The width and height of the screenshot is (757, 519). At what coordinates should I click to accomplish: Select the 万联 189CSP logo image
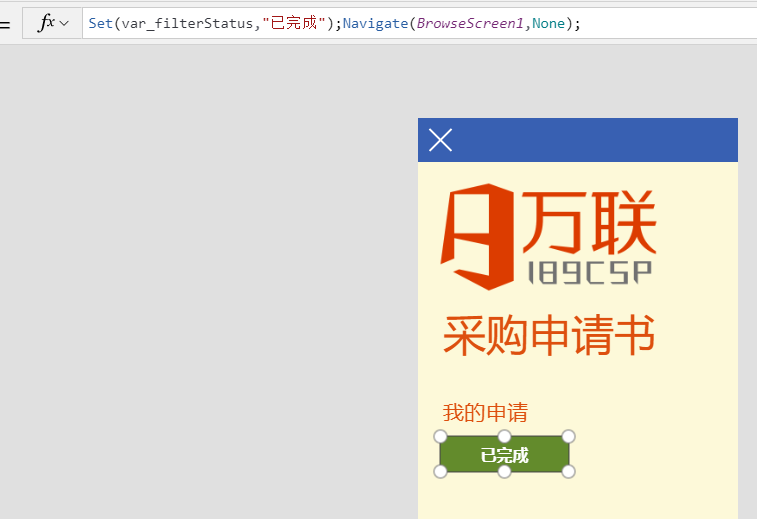click(x=548, y=237)
